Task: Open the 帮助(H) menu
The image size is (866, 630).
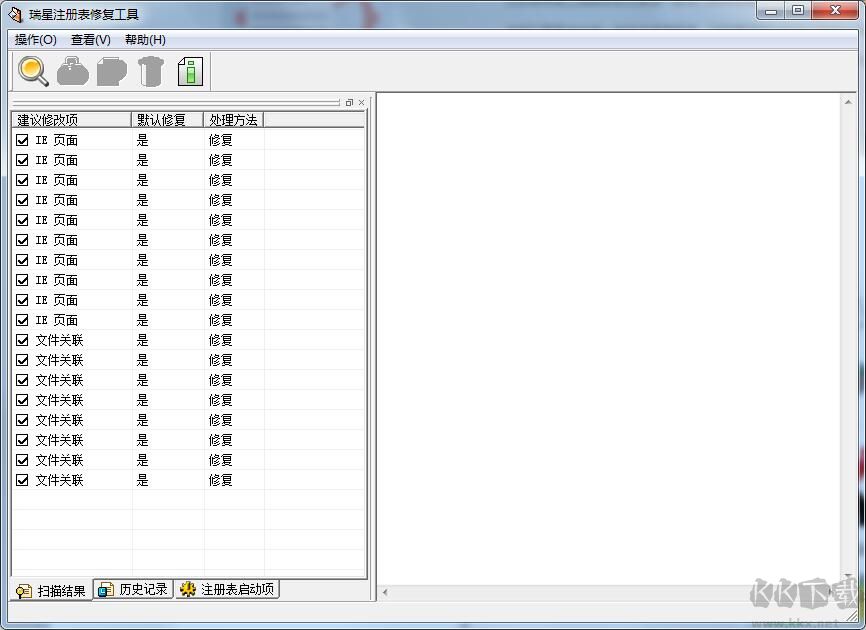Action: click(143, 40)
